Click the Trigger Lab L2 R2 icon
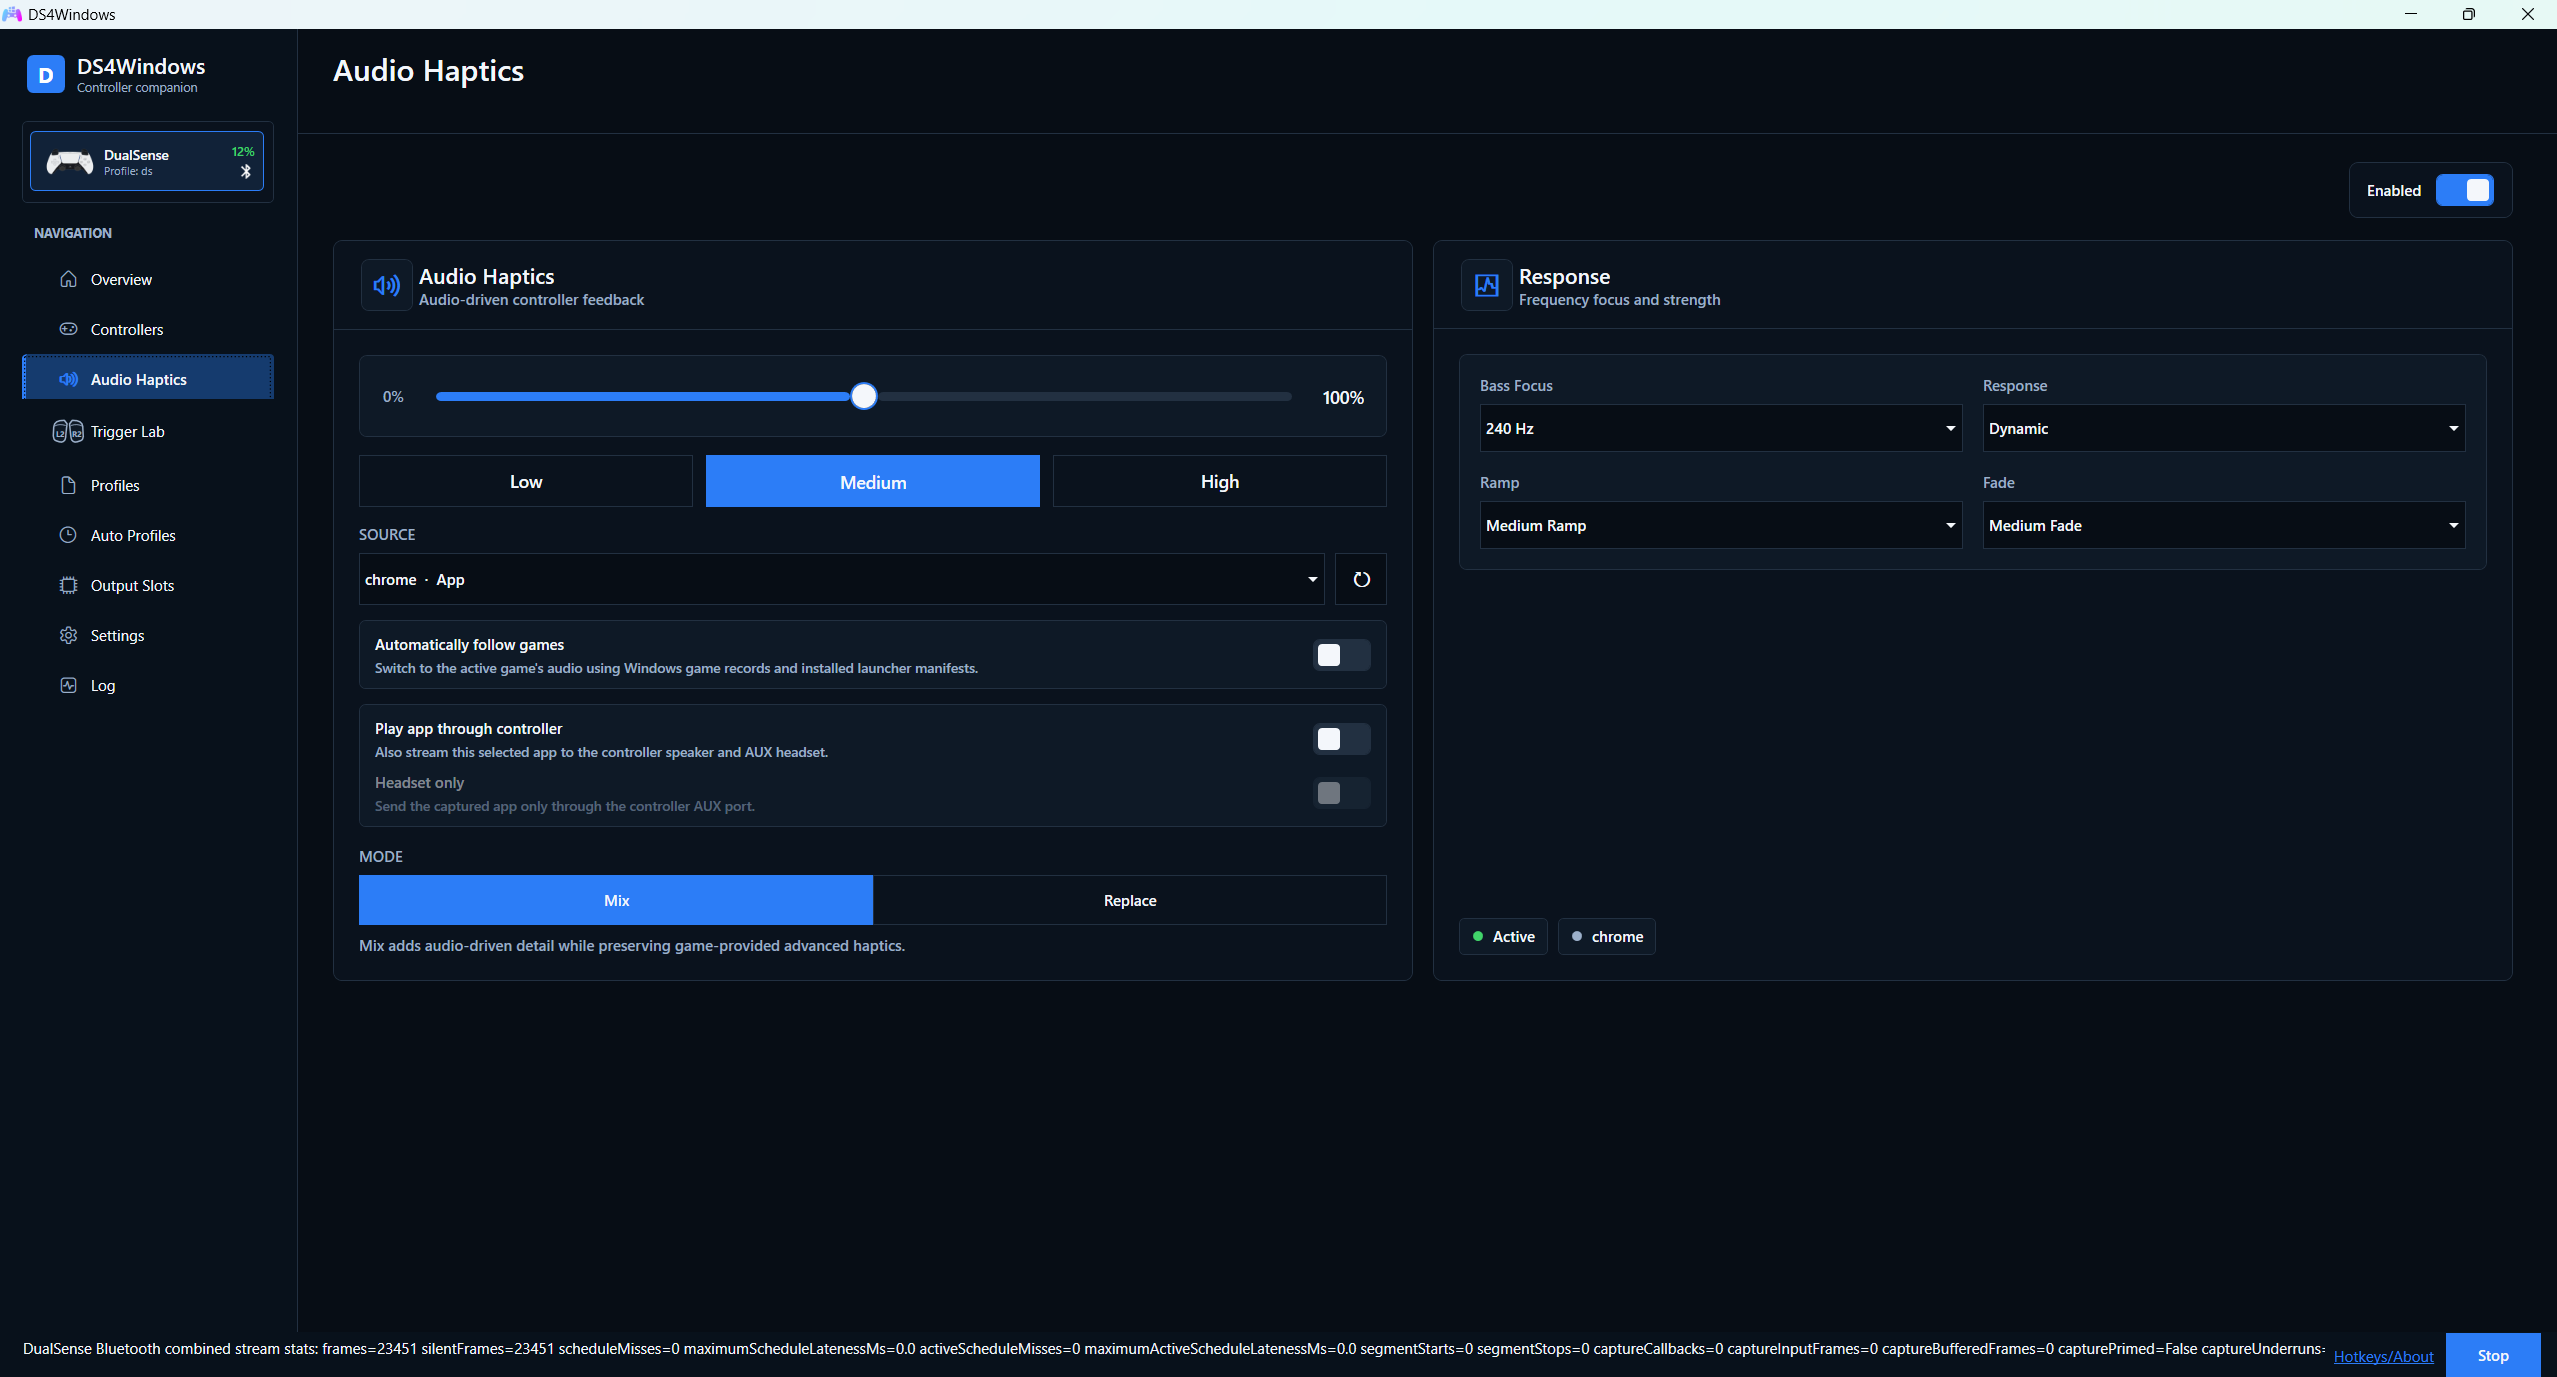This screenshot has height=1377, width=2557. [68, 431]
